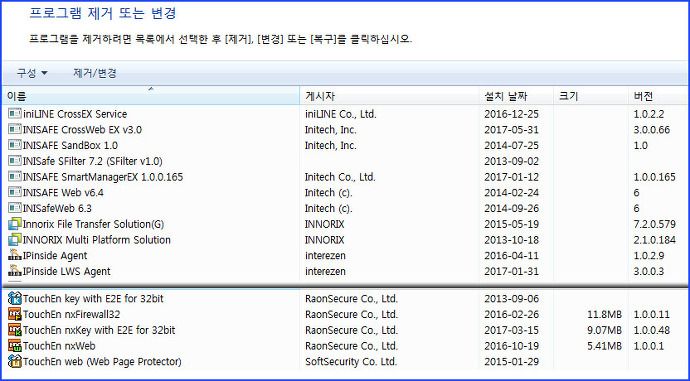Select INISAFE Web v6.4 name
The image size is (690, 381).
coord(63,192)
